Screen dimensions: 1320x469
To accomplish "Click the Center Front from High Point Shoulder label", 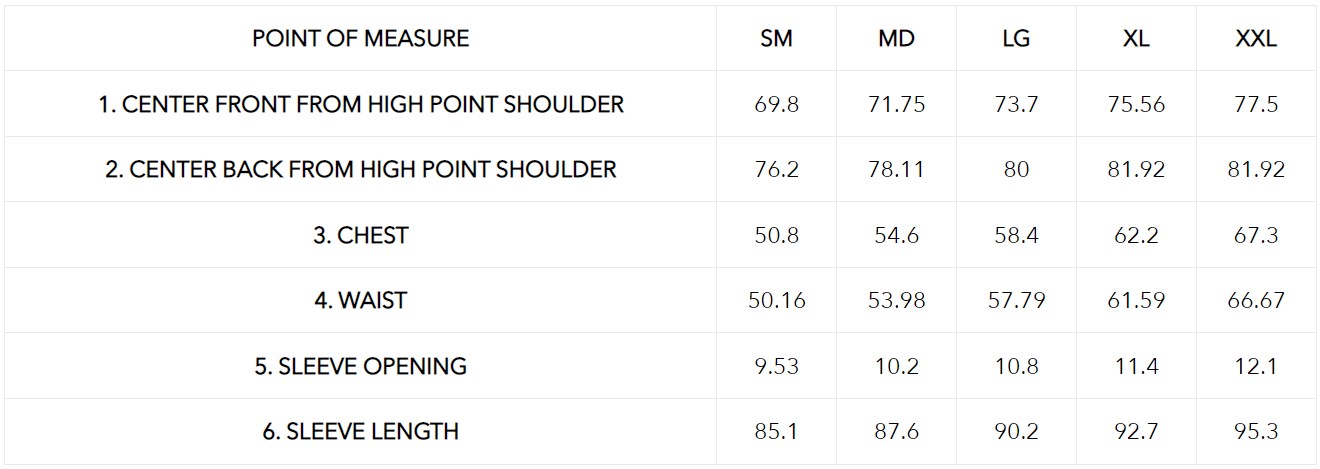I will (360, 104).
